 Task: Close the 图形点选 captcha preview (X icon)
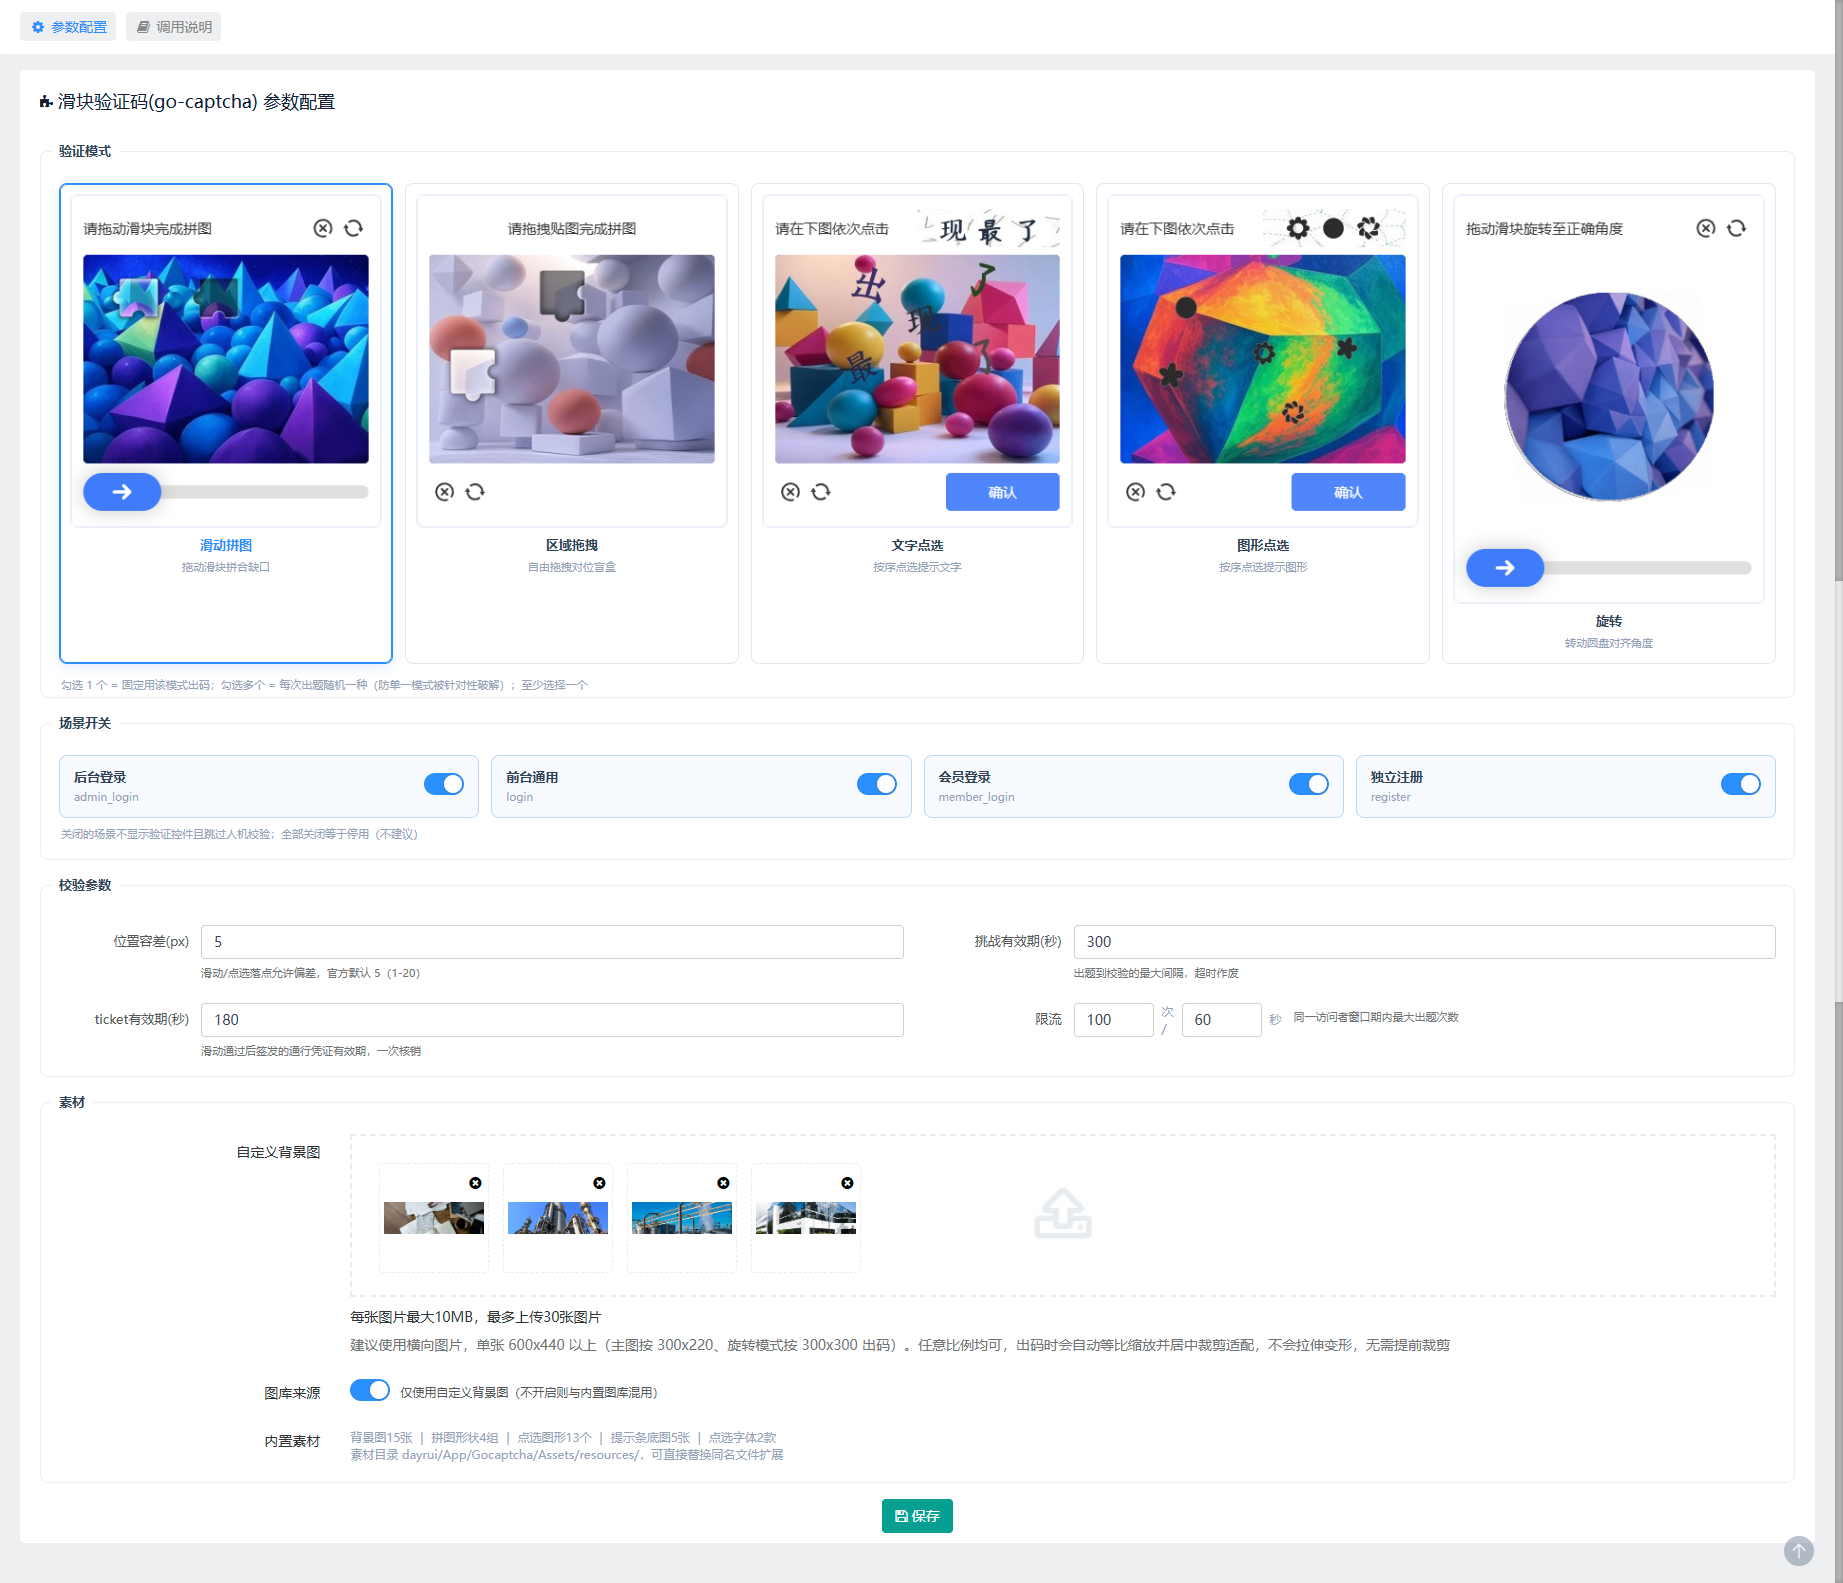[x=1135, y=491]
